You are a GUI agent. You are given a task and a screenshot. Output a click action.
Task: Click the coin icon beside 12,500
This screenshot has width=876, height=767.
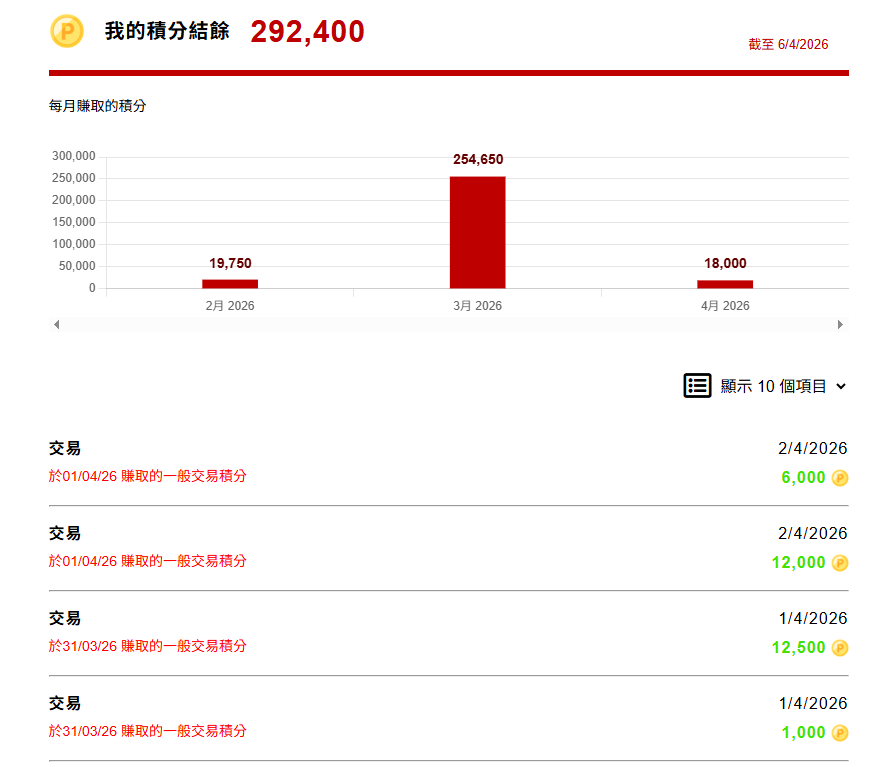pyautogui.click(x=840, y=648)
